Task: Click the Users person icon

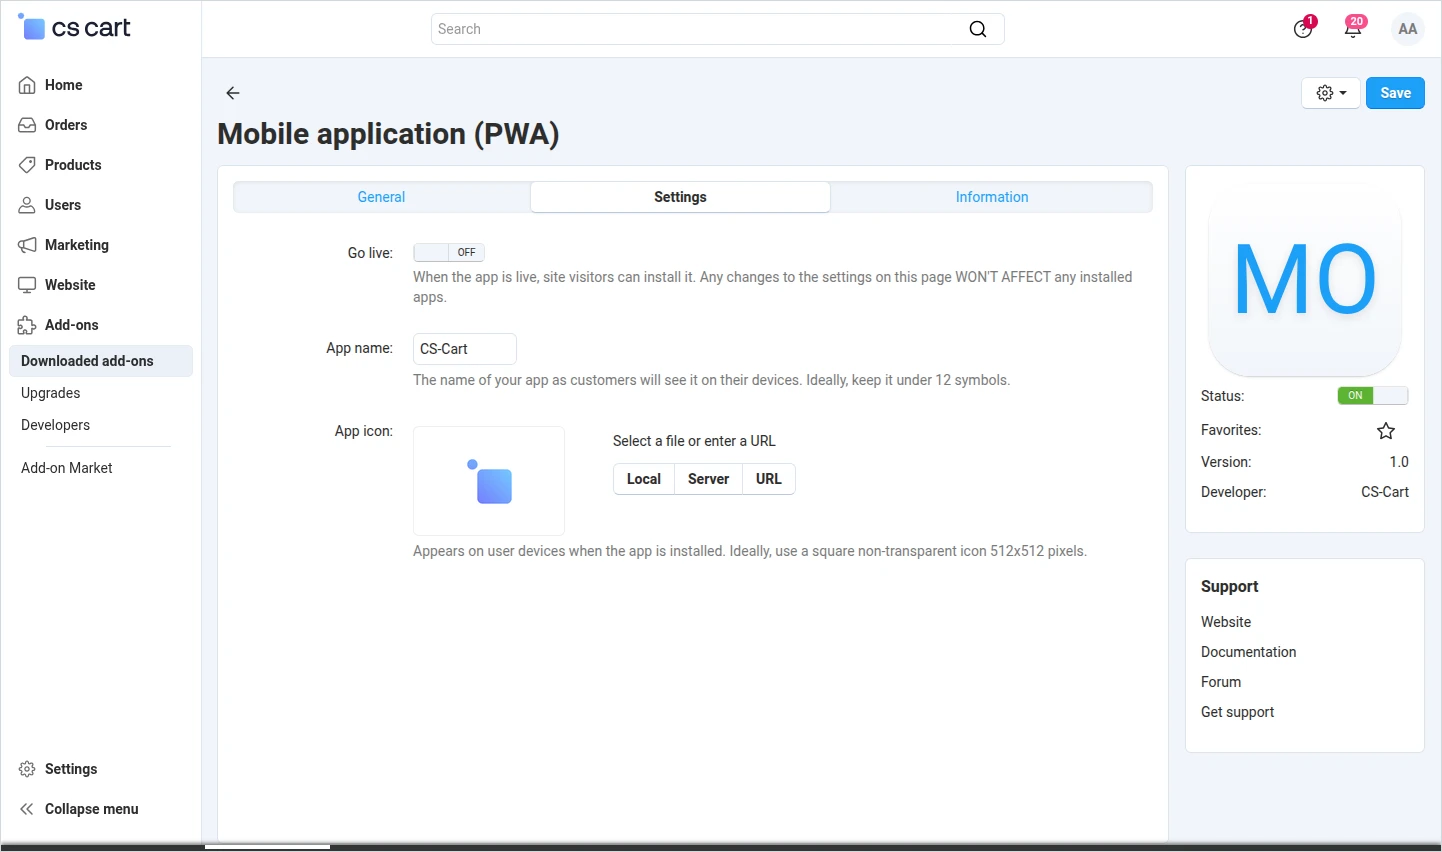Action: [27, 205]
